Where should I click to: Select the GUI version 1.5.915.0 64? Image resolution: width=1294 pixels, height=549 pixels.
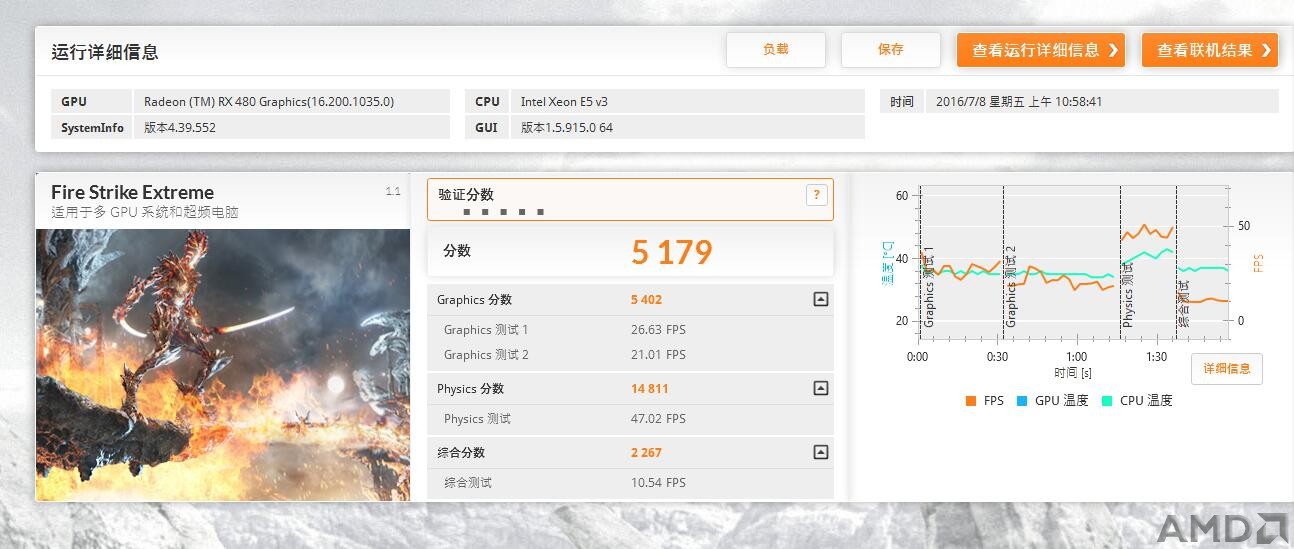coord(567,128)
